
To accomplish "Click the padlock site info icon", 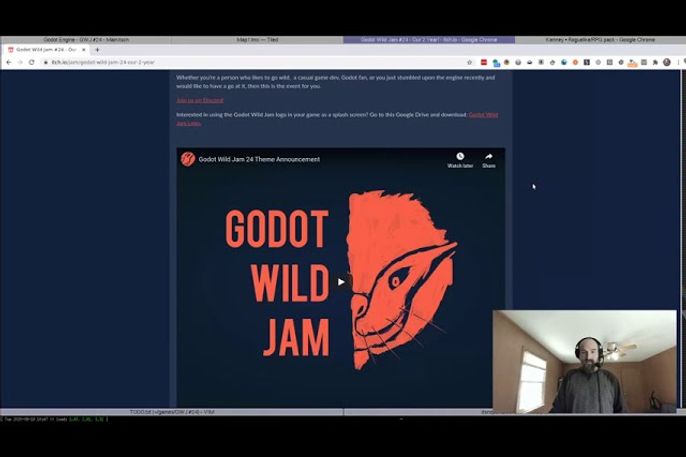I will tap(46, 63).
